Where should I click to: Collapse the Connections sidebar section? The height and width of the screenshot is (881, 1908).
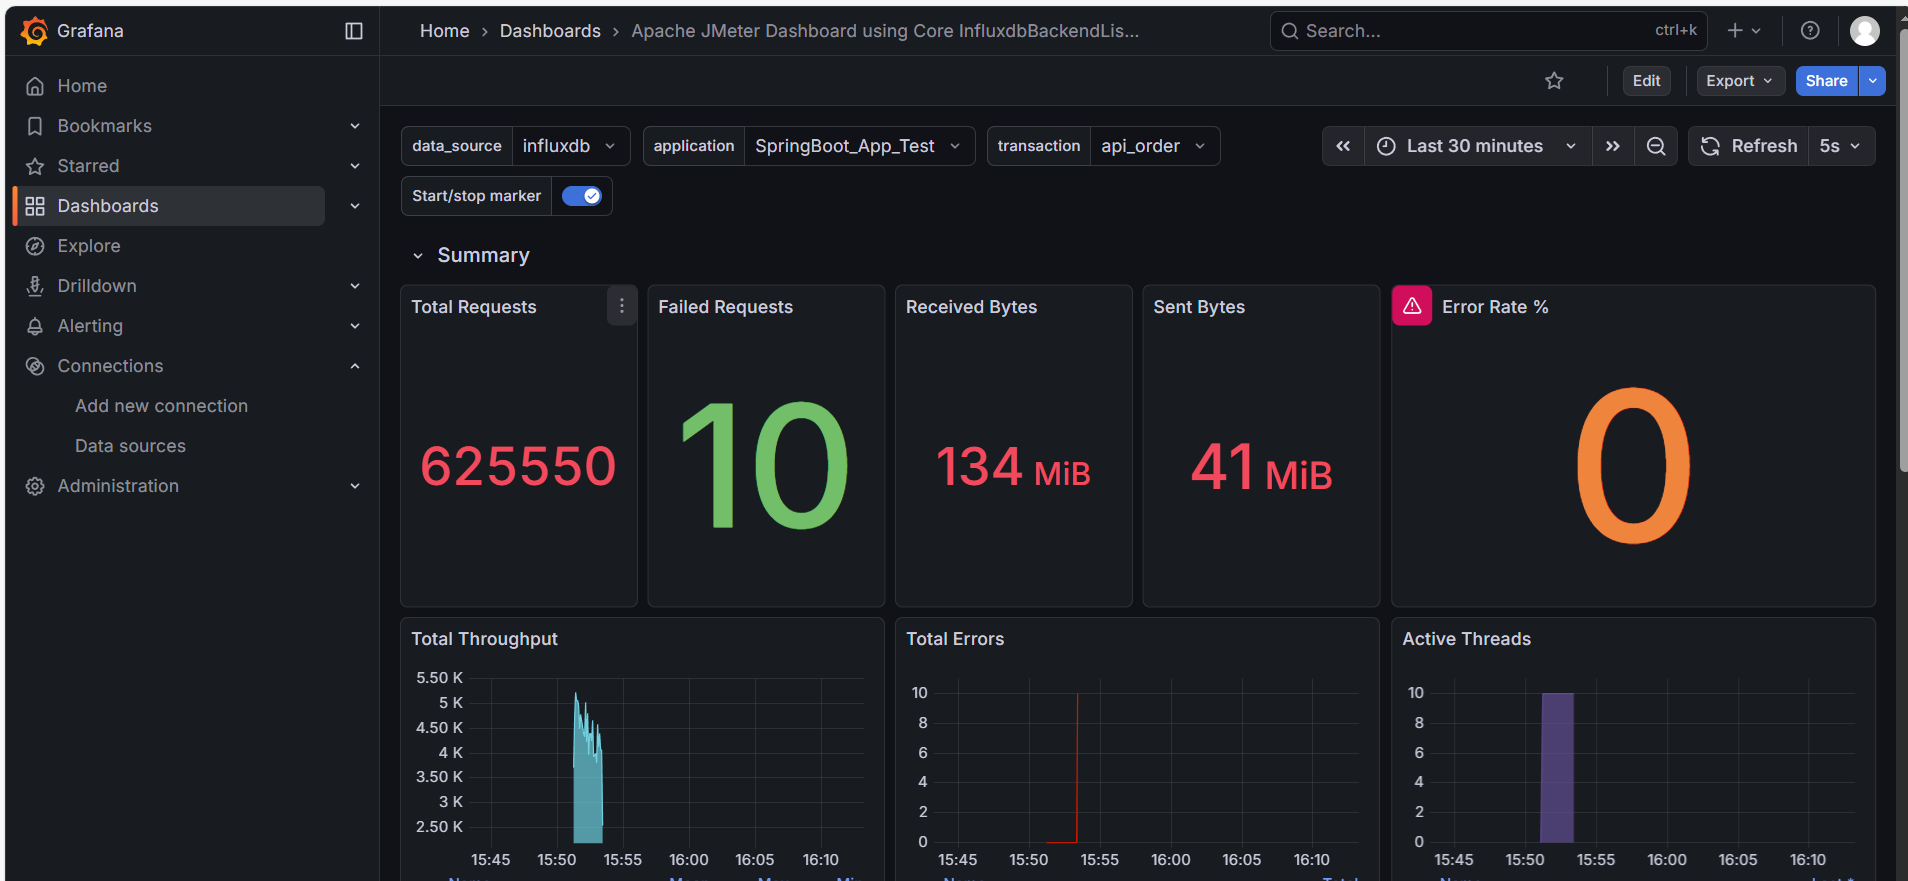point(355,366)
